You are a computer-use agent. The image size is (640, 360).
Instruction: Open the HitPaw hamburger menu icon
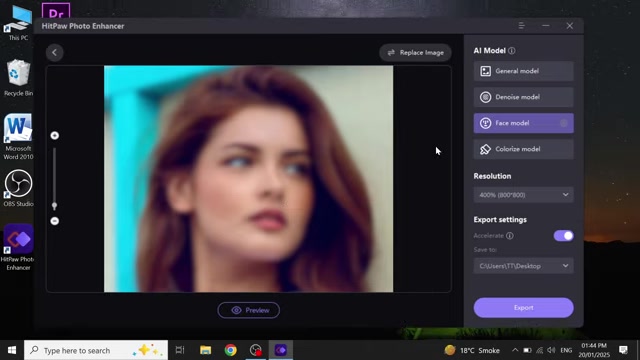(521, 26)
